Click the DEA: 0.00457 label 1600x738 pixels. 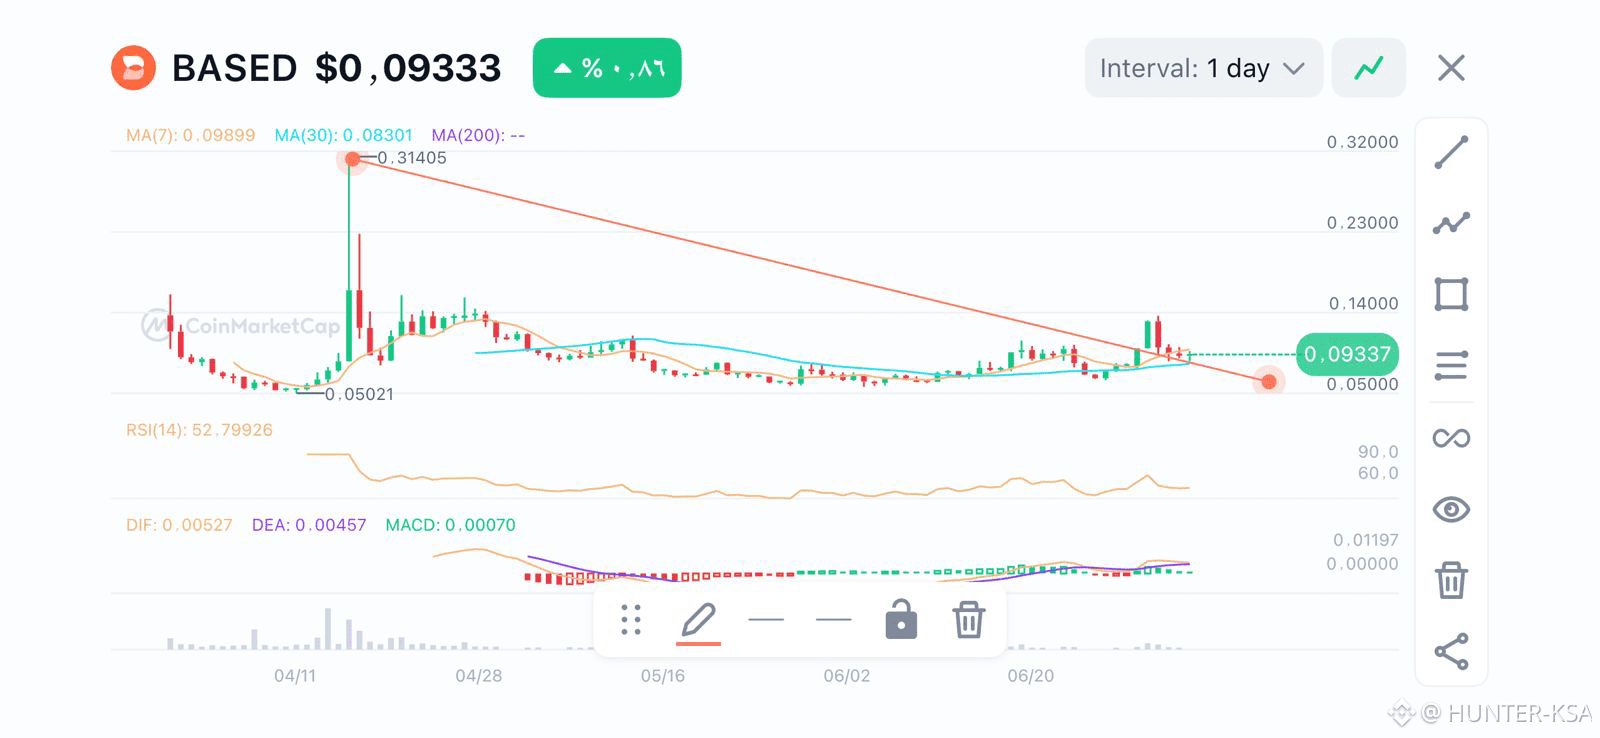[309, 525]
